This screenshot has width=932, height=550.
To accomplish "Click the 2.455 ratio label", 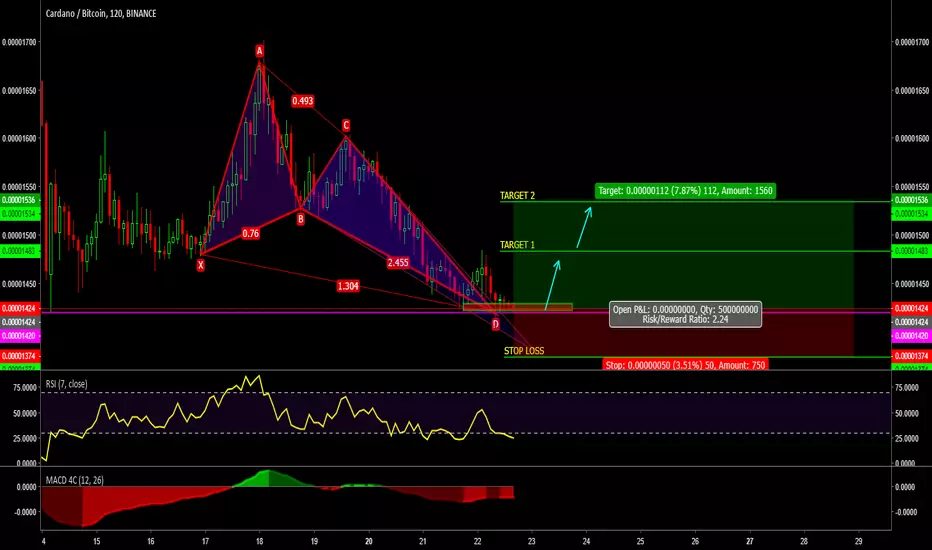I will [398, 263].
